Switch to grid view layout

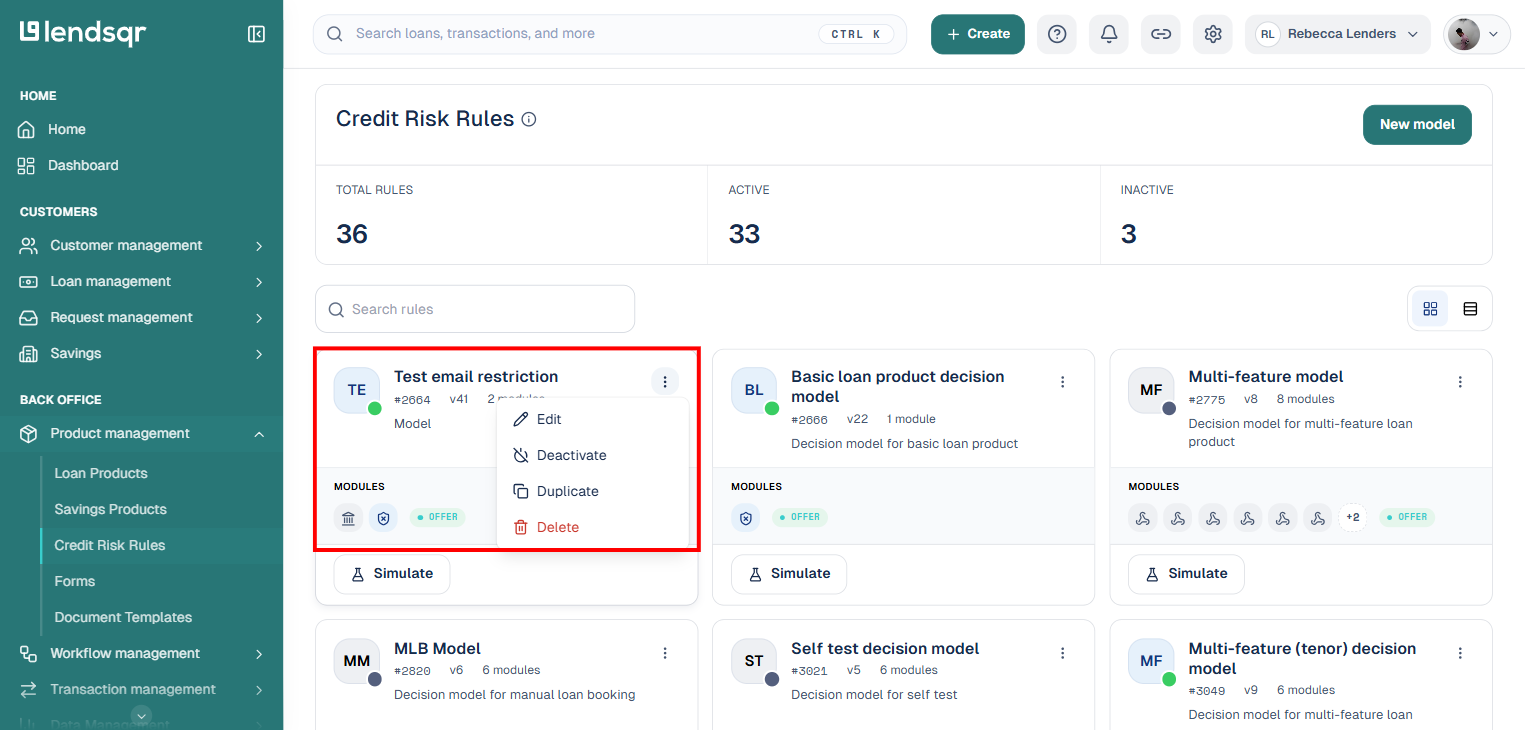tap(1430, 309)
